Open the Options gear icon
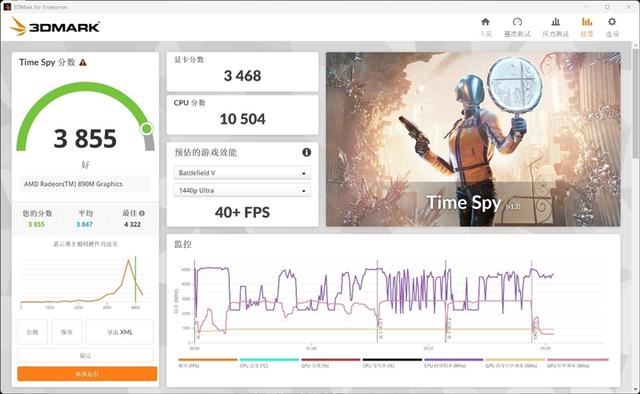 pyautogui.click(x=612, y=22)
